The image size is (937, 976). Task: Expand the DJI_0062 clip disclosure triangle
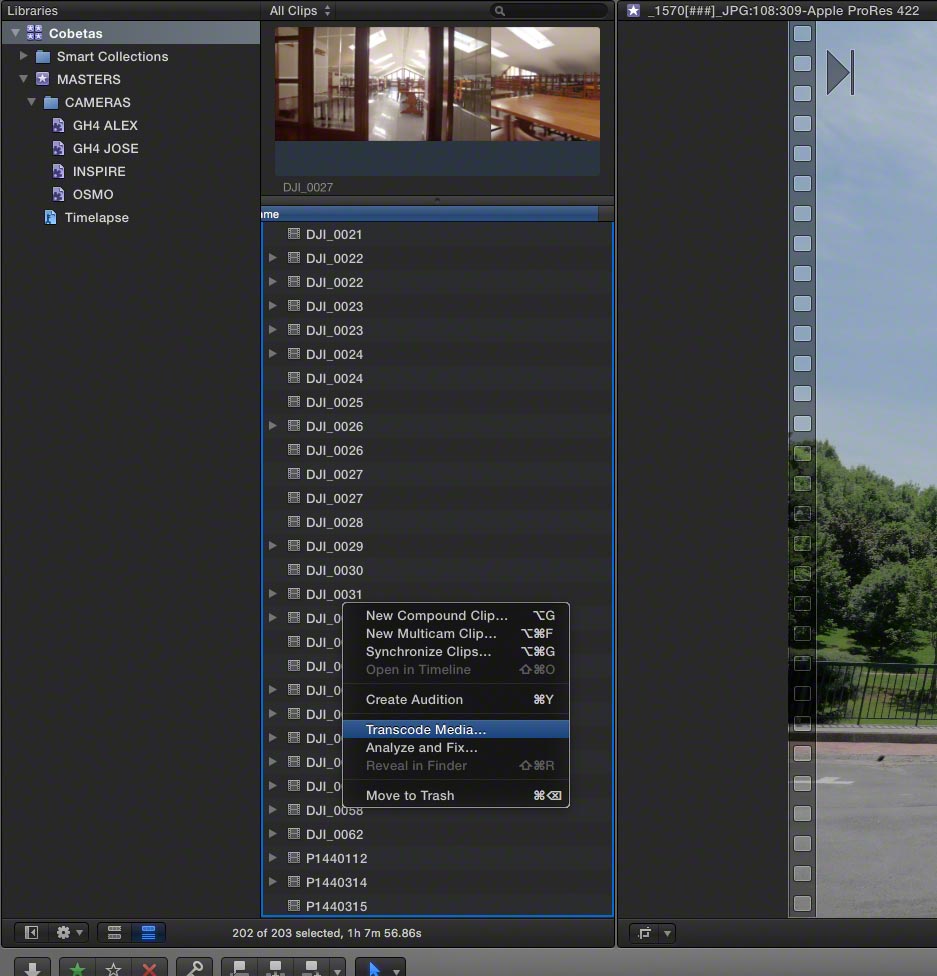pyautogui.click(x=273, y=833)
